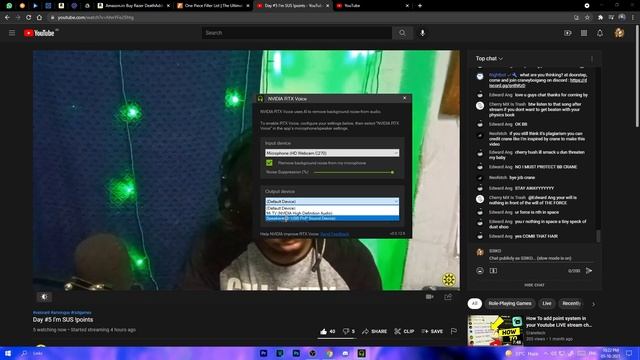640x360 pixels.
Task: Go to YouTube home via logo
Action: tap(39, 33)
